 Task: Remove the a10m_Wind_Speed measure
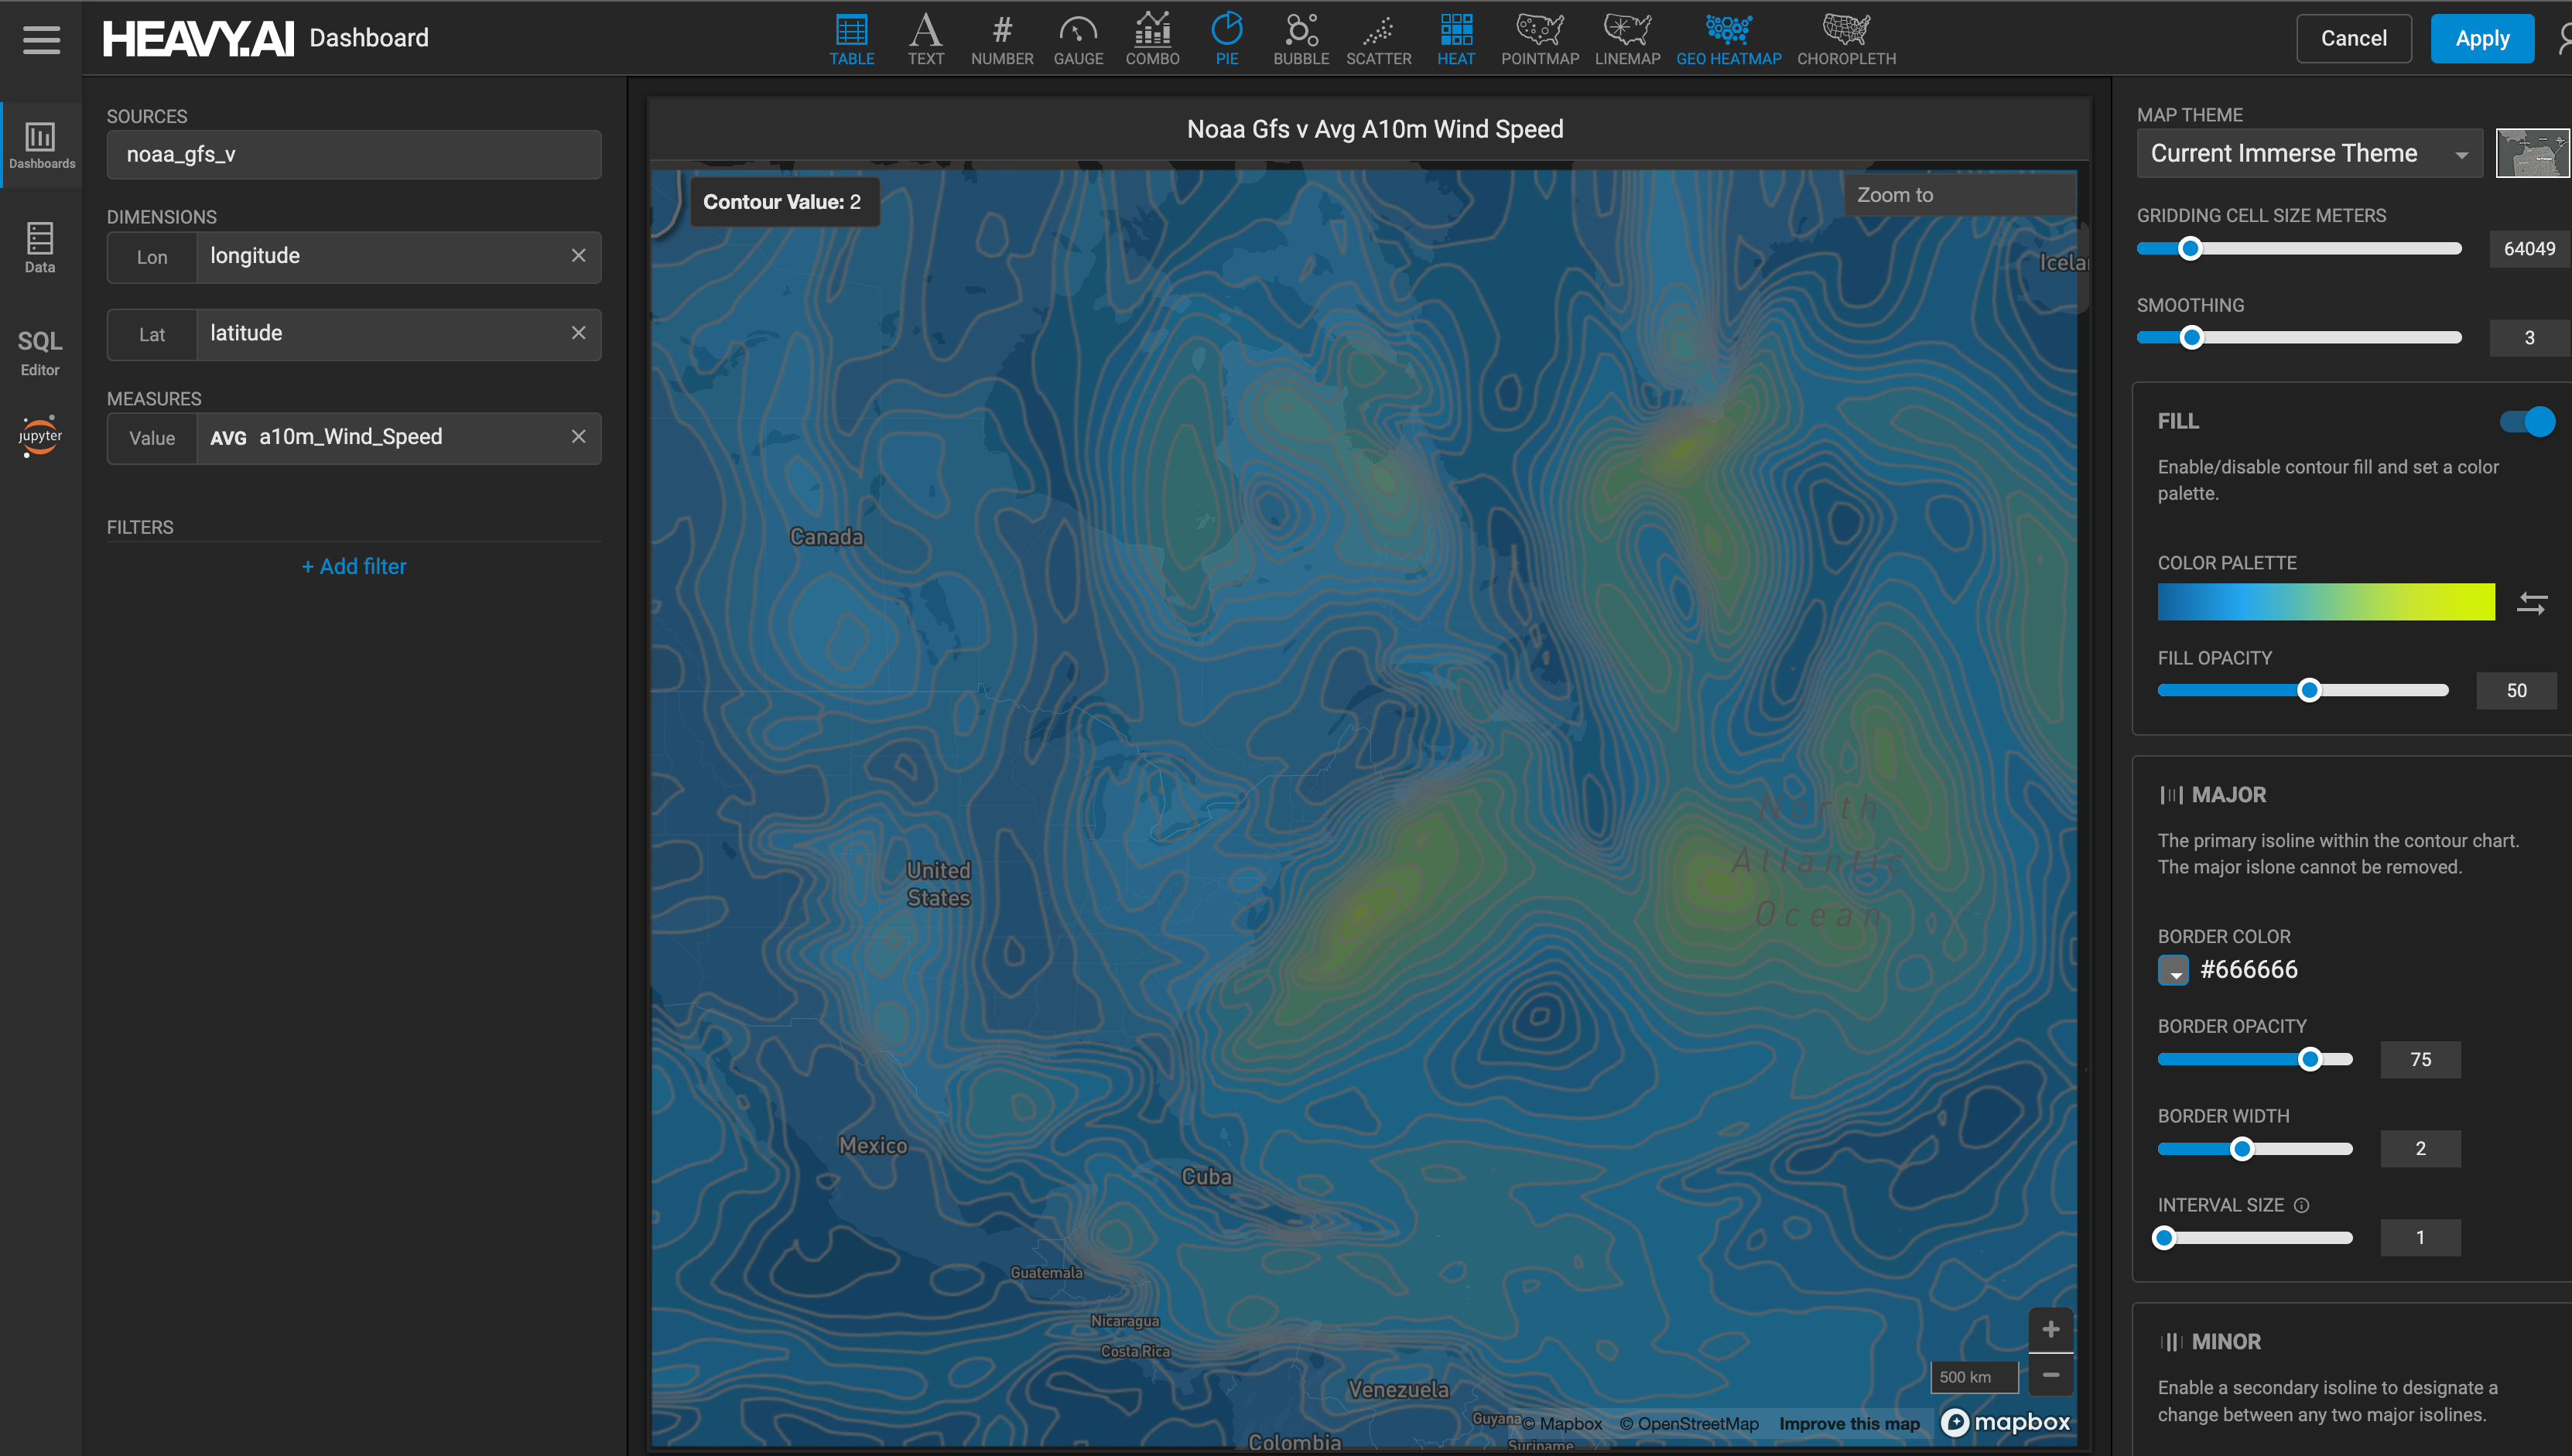pyautogui.click(x=578, y=437)
